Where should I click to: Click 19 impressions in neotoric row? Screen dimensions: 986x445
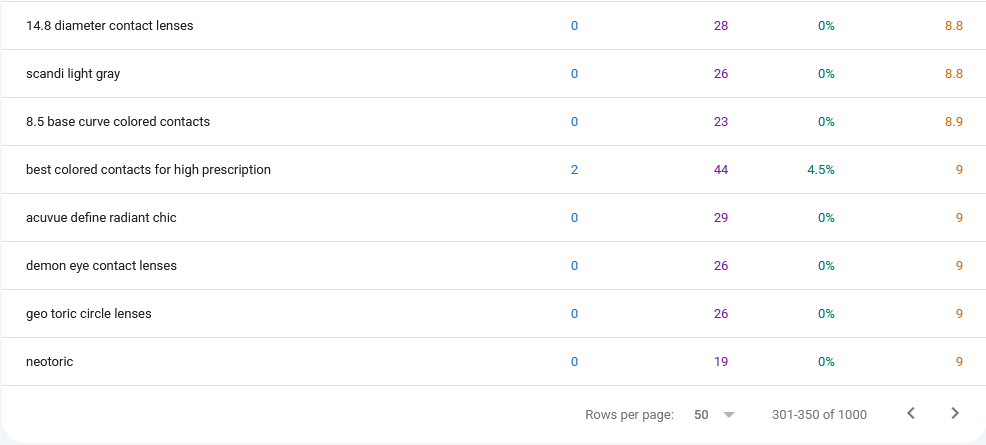coord(721,361)
